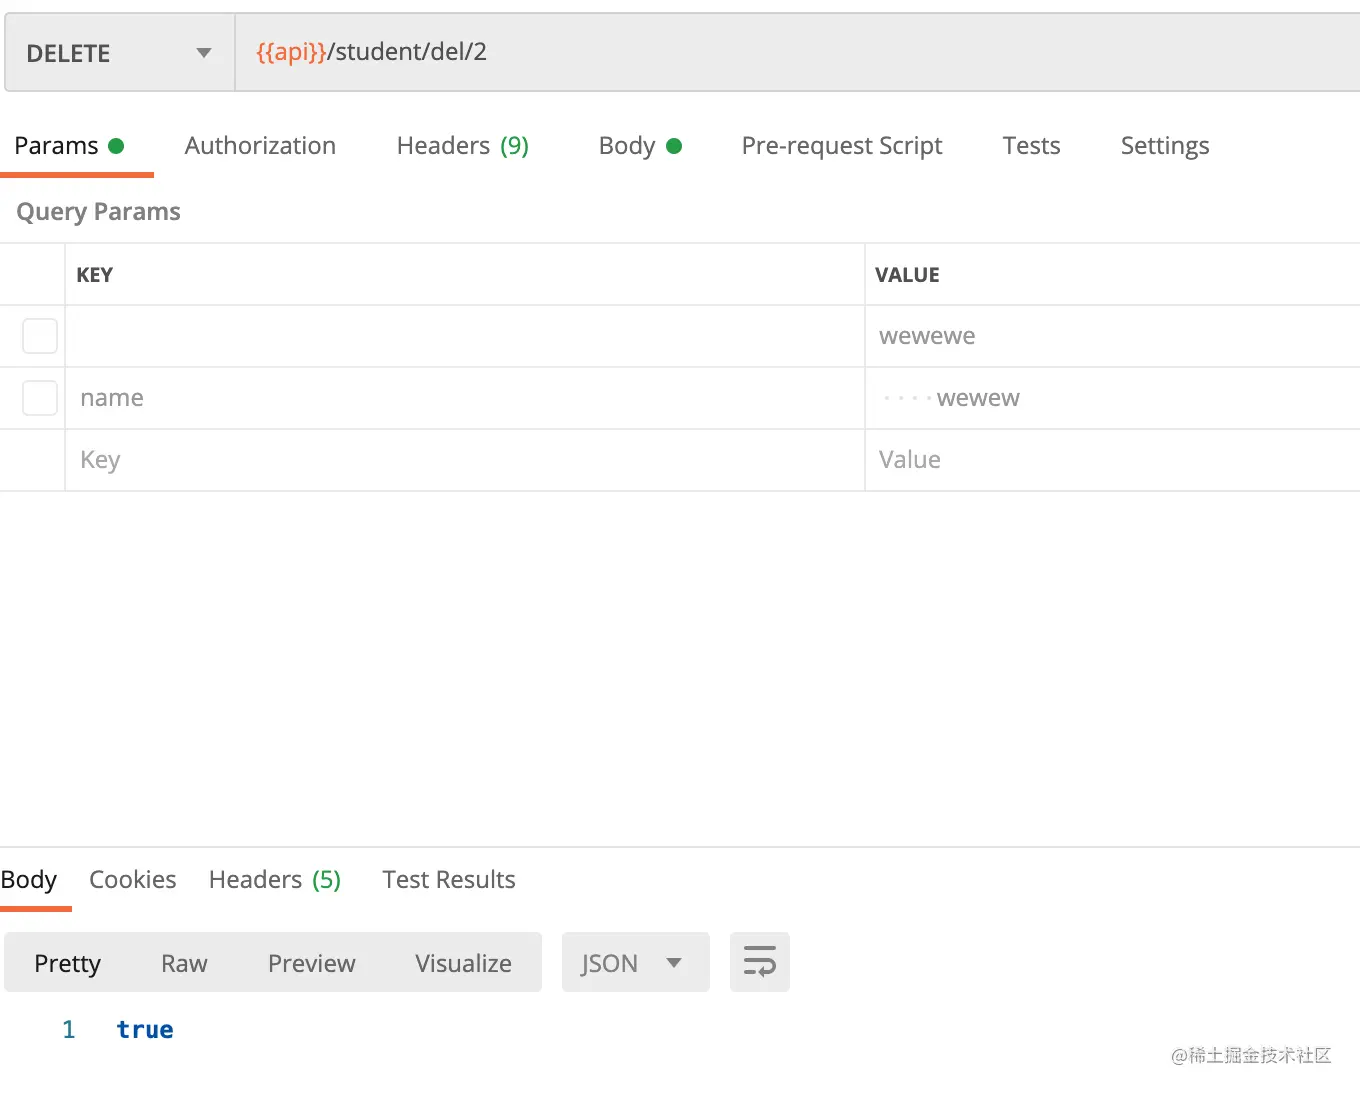1360x1094 pixels.
Task: Select the Pretty view button
Action: coord(68,963)
